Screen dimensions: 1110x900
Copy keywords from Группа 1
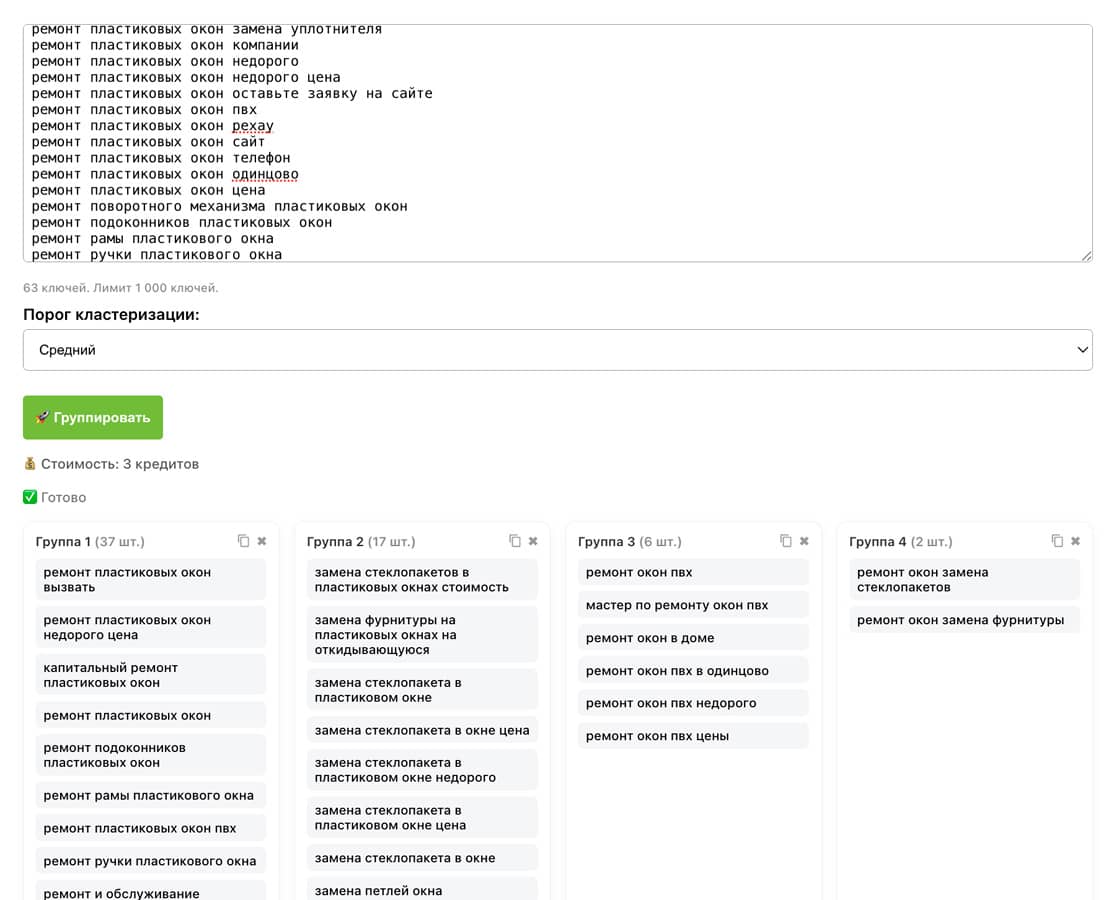(x=244, y=541)
